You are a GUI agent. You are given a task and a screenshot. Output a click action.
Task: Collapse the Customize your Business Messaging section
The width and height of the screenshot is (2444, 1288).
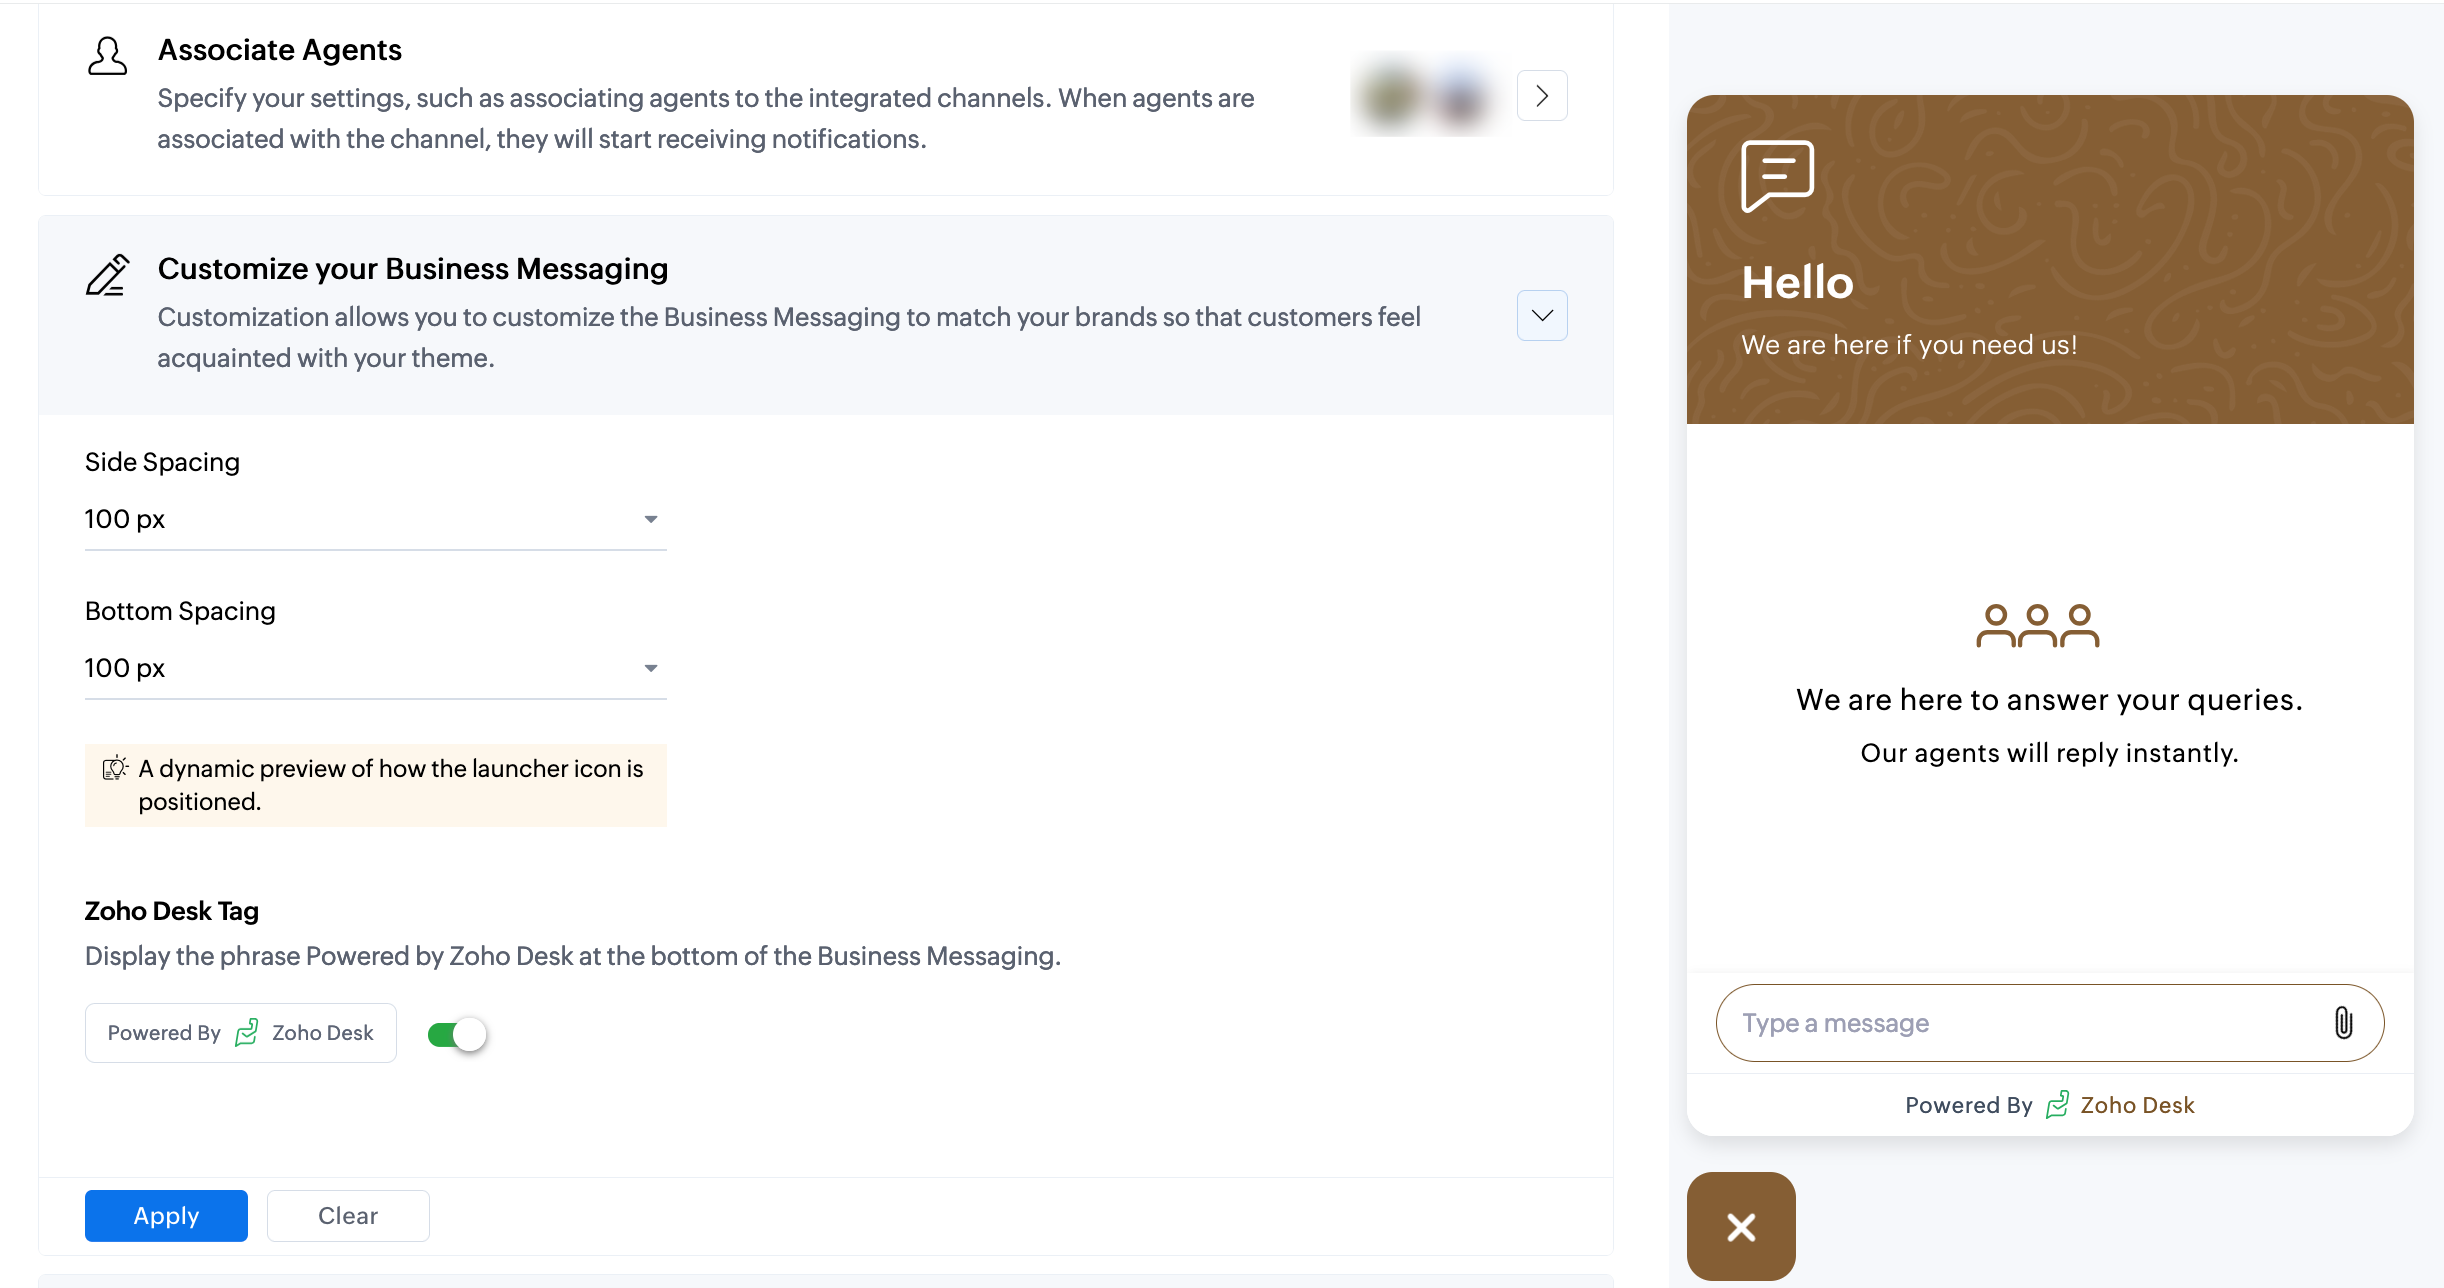pos(1541,316)
